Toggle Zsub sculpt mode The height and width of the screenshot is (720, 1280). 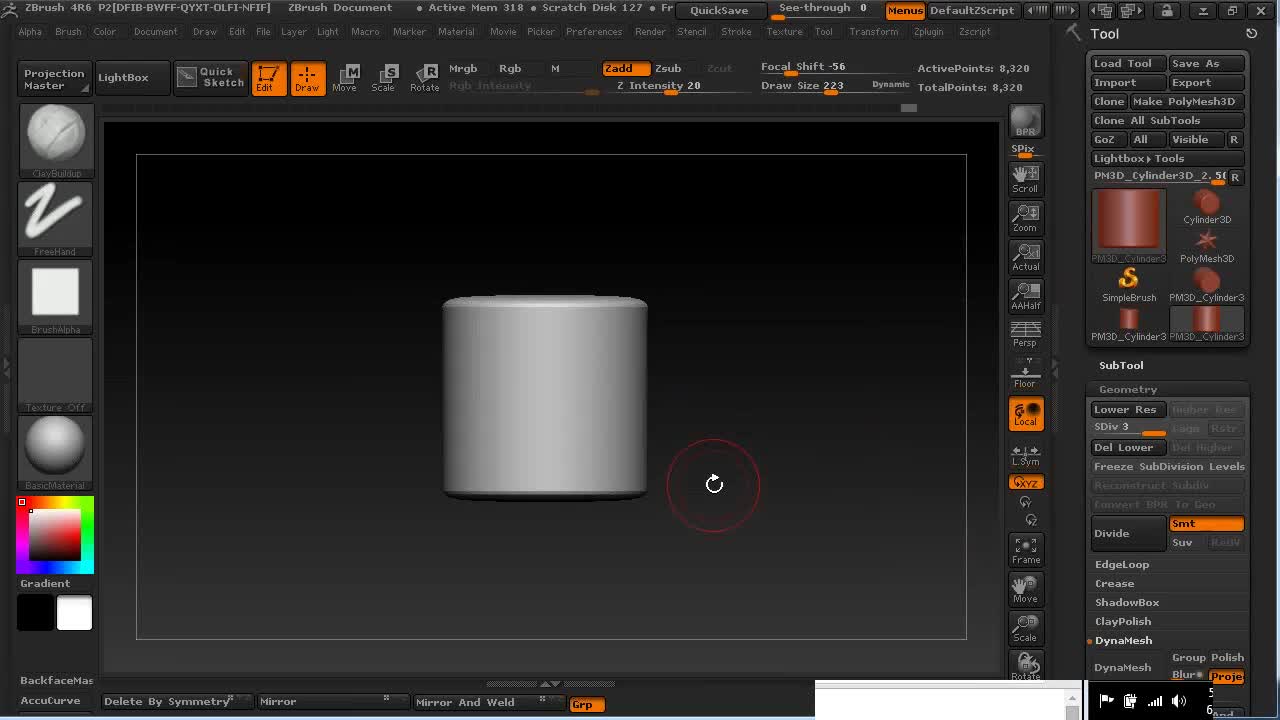pos(668,68)
